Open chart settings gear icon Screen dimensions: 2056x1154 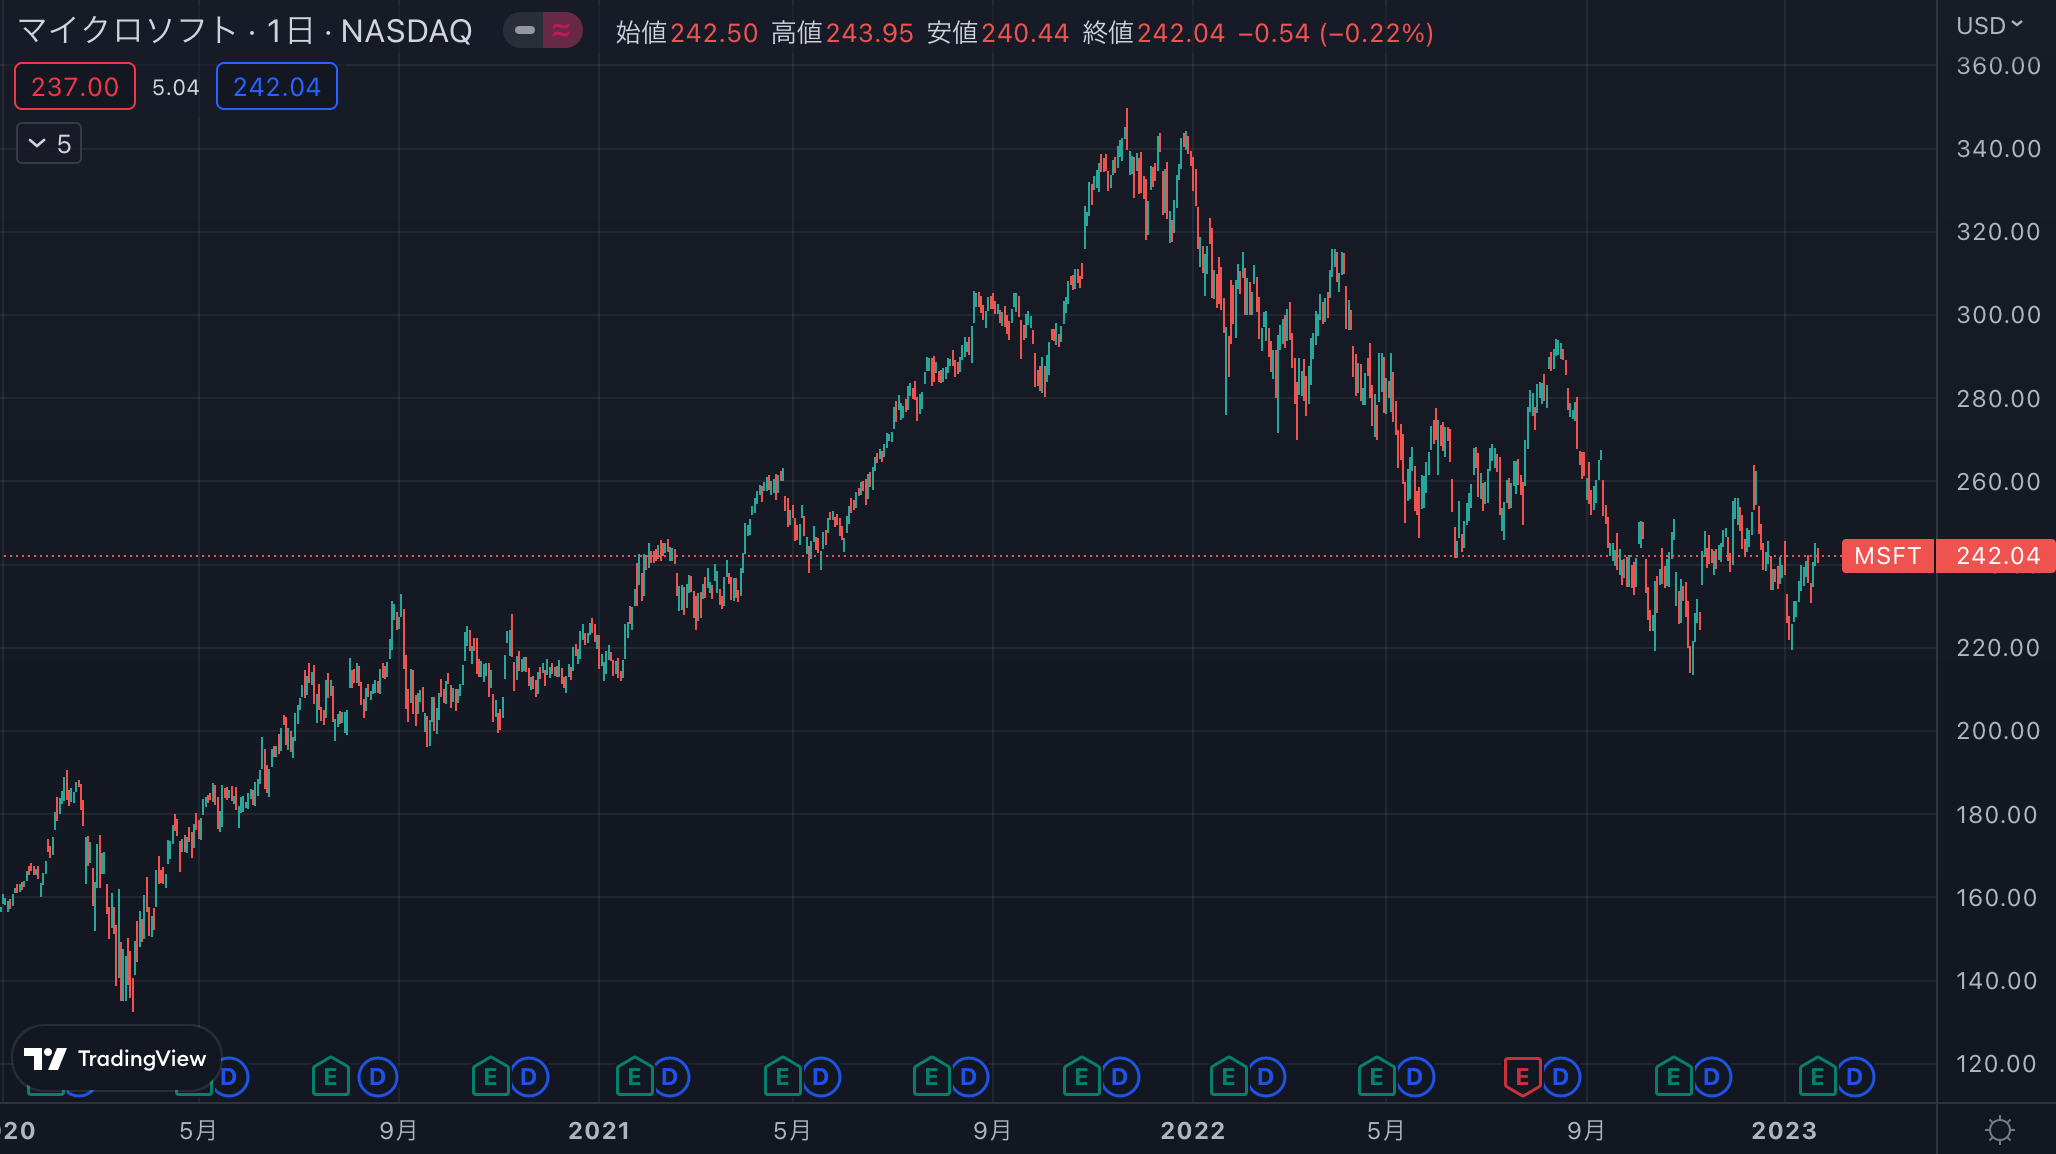[x=1999, y=1130]
